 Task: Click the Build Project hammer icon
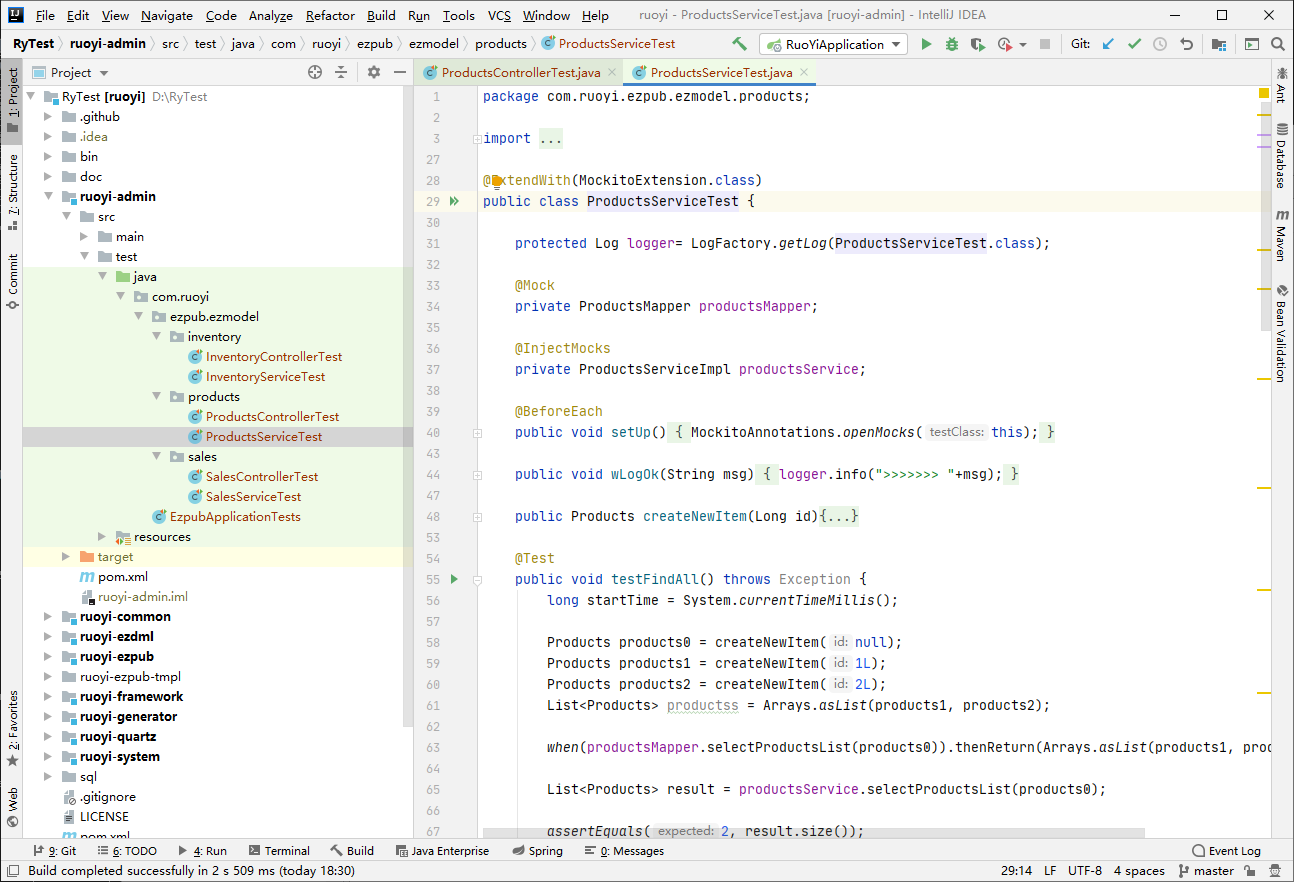739,44
